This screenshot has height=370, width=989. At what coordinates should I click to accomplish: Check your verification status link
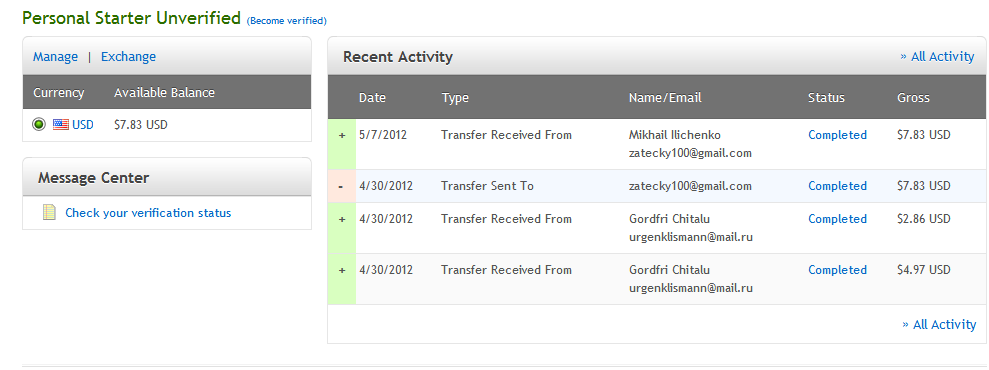click(x=148, y=213)
